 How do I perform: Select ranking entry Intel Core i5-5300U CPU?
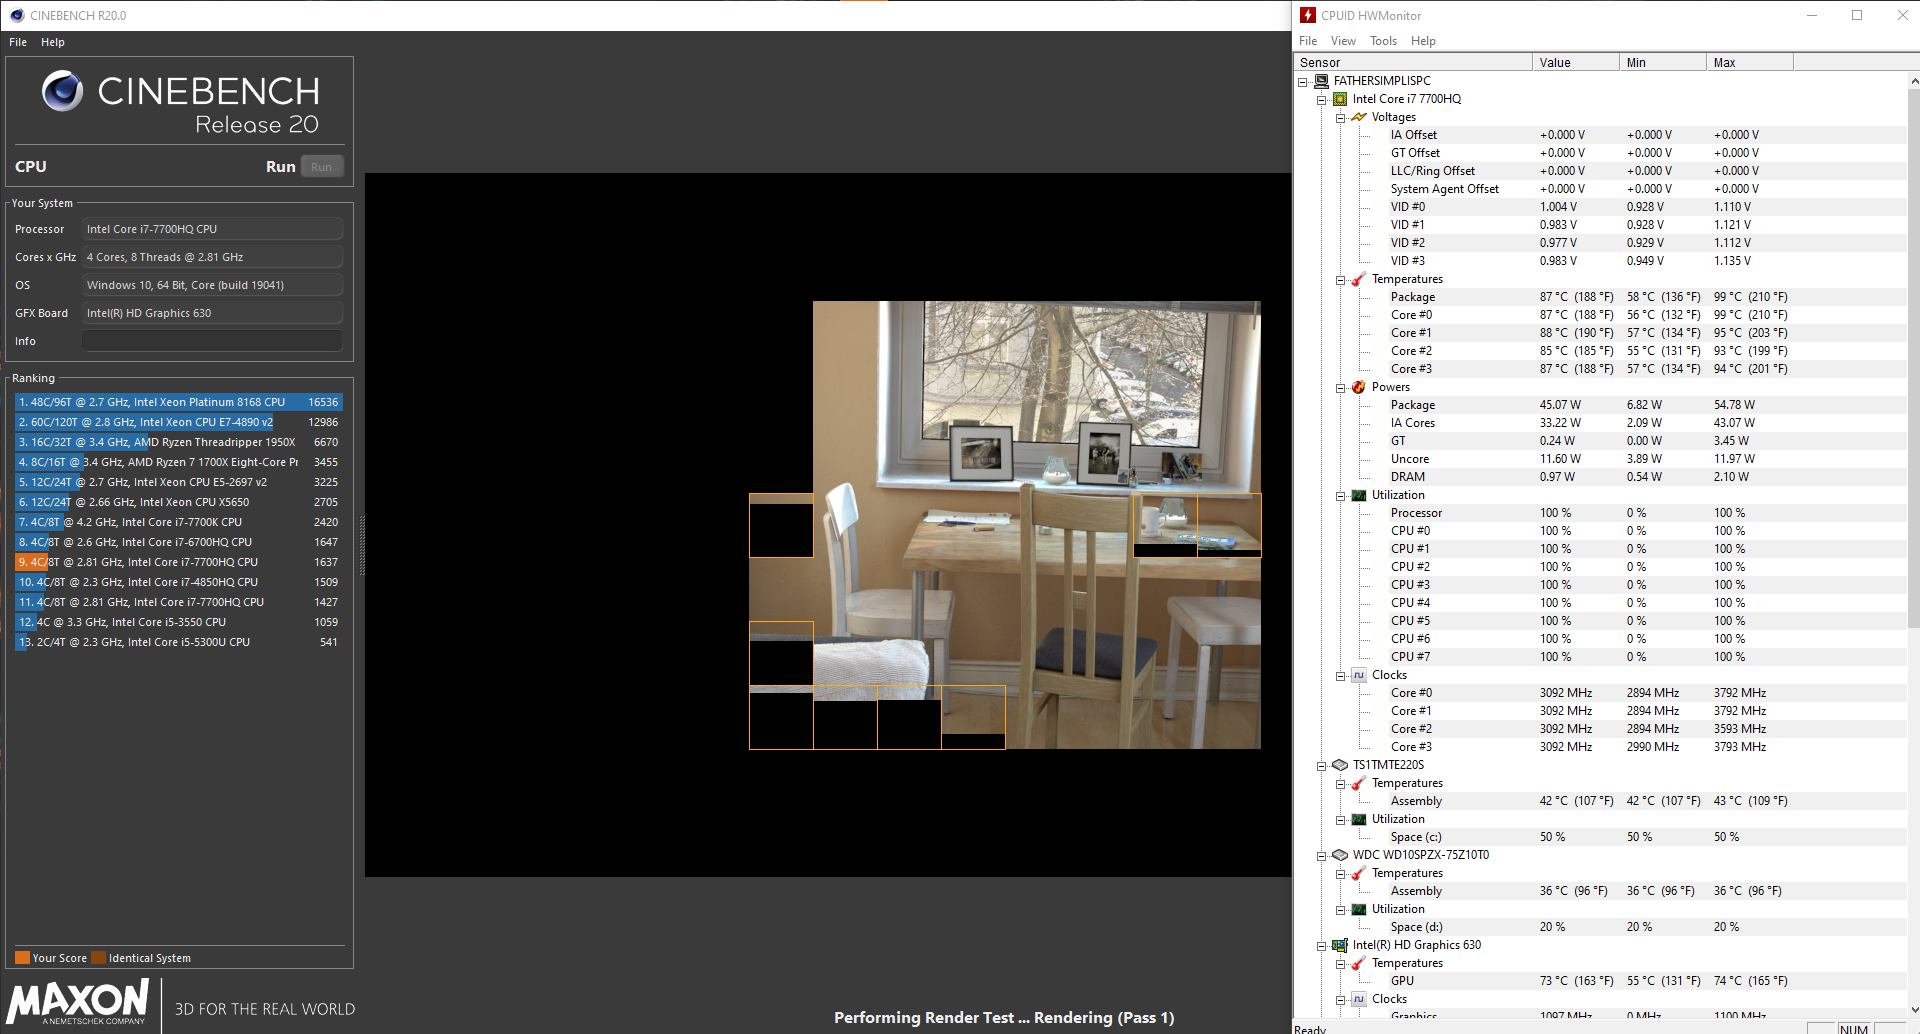point(179,642)
